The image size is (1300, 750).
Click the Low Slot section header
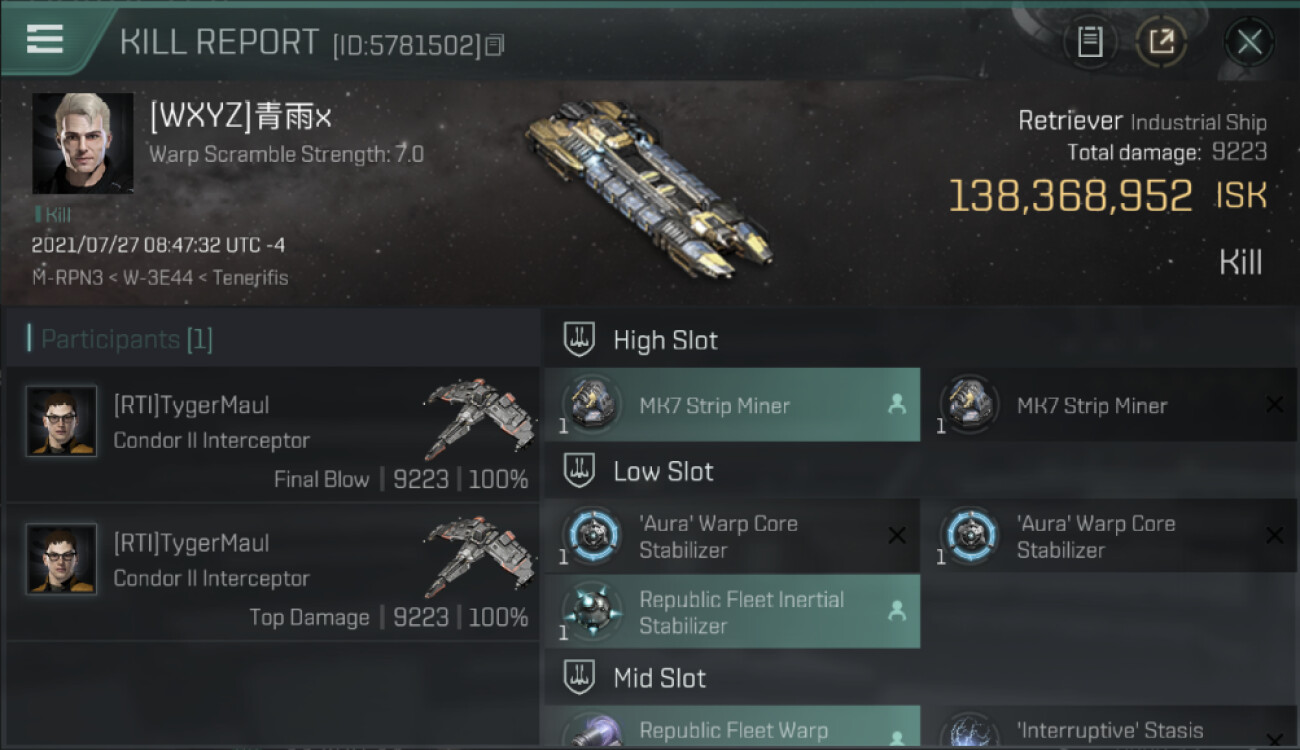(663, 472)
